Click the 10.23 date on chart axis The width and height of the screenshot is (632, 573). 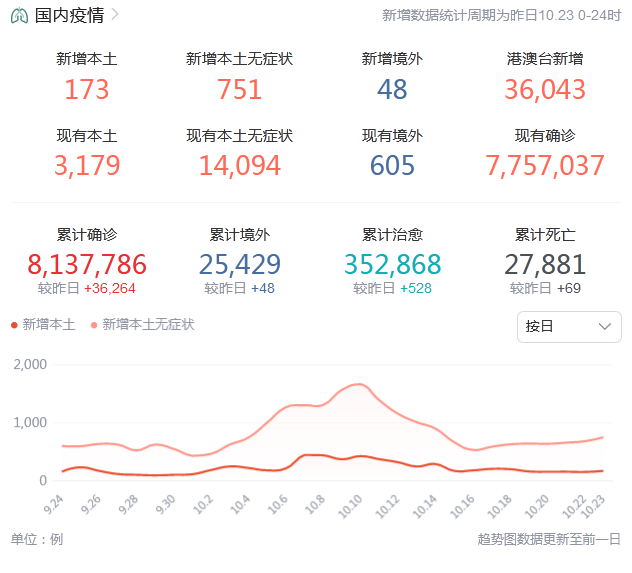click(x=596, y=504)
